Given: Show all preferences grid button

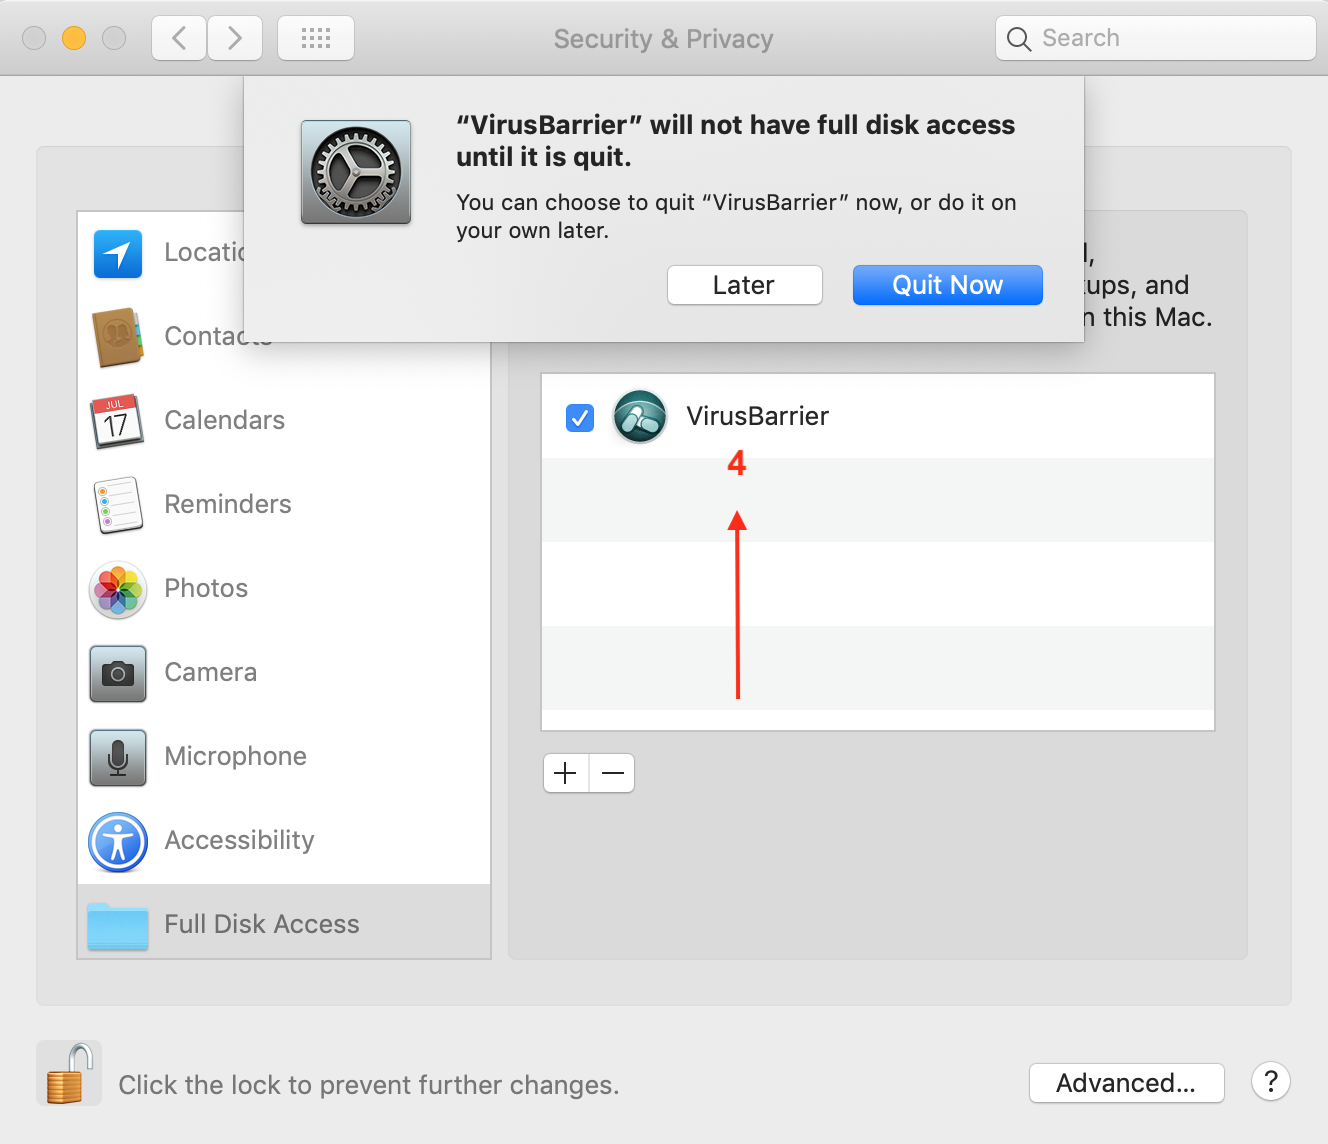Looking at the screenshot, I should tap(316, 38).
